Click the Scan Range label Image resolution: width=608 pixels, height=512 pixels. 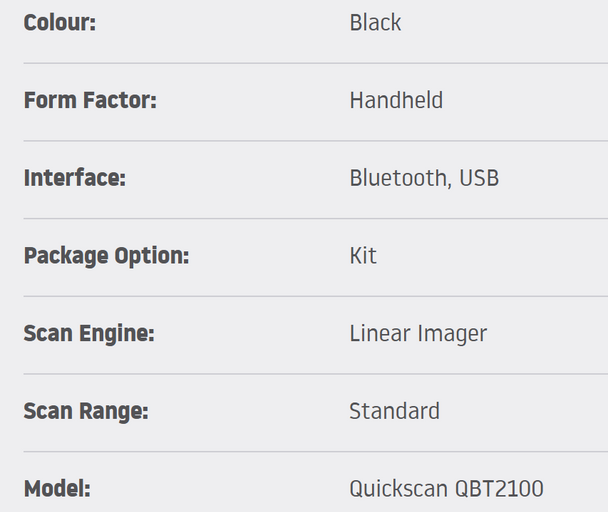86,412
